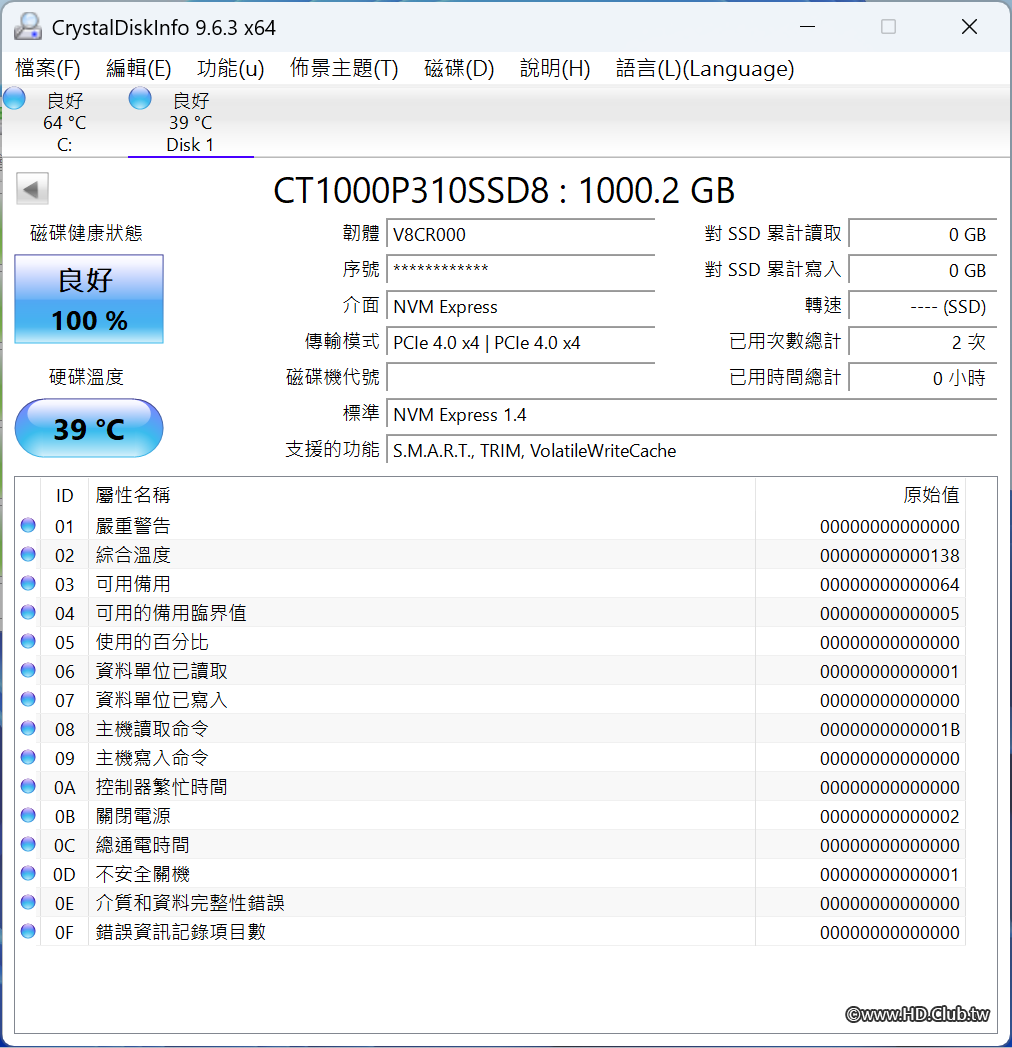1012x1048 pixels.
Task: Click the 轉速 value ---- (SSD)
Action: pyautogui.click(x=922, y=307)
